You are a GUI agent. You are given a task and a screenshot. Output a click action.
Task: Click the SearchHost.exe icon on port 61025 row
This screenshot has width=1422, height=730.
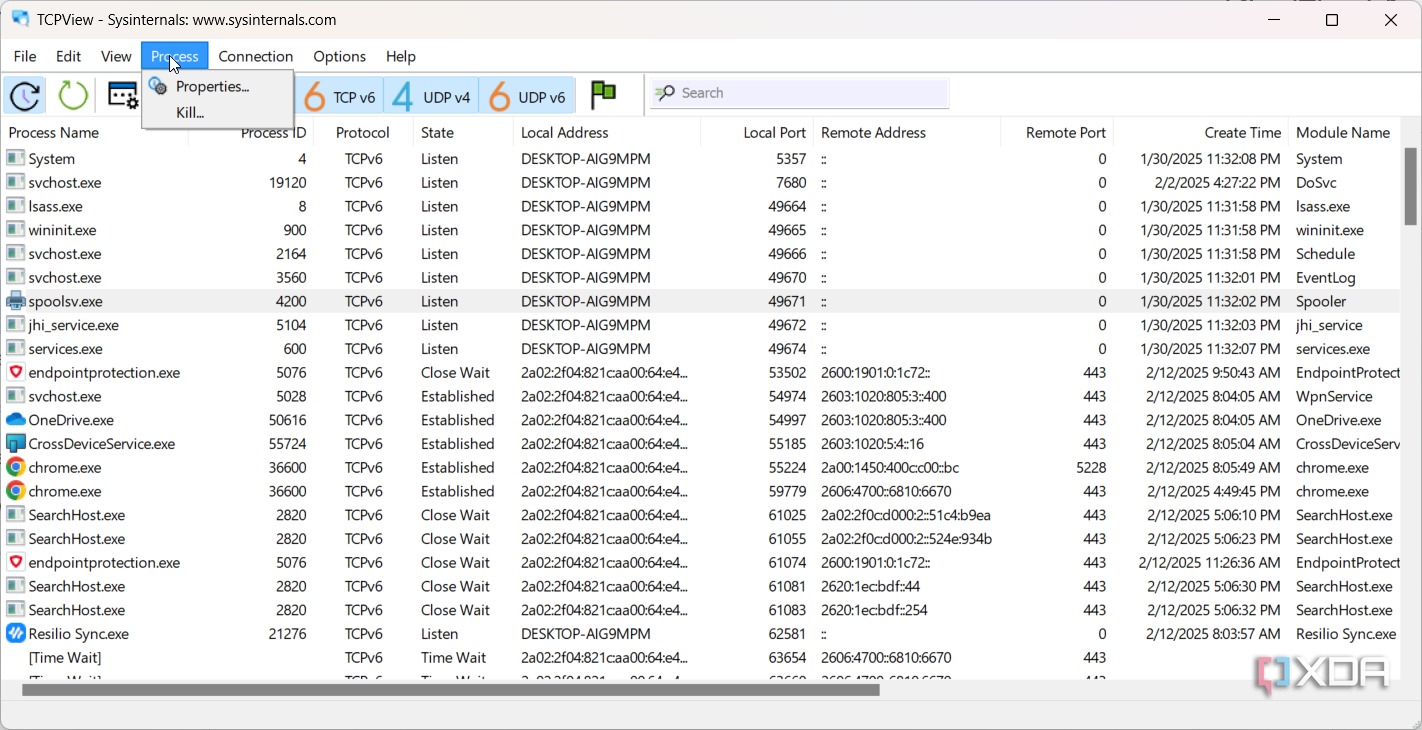(15, 515)
